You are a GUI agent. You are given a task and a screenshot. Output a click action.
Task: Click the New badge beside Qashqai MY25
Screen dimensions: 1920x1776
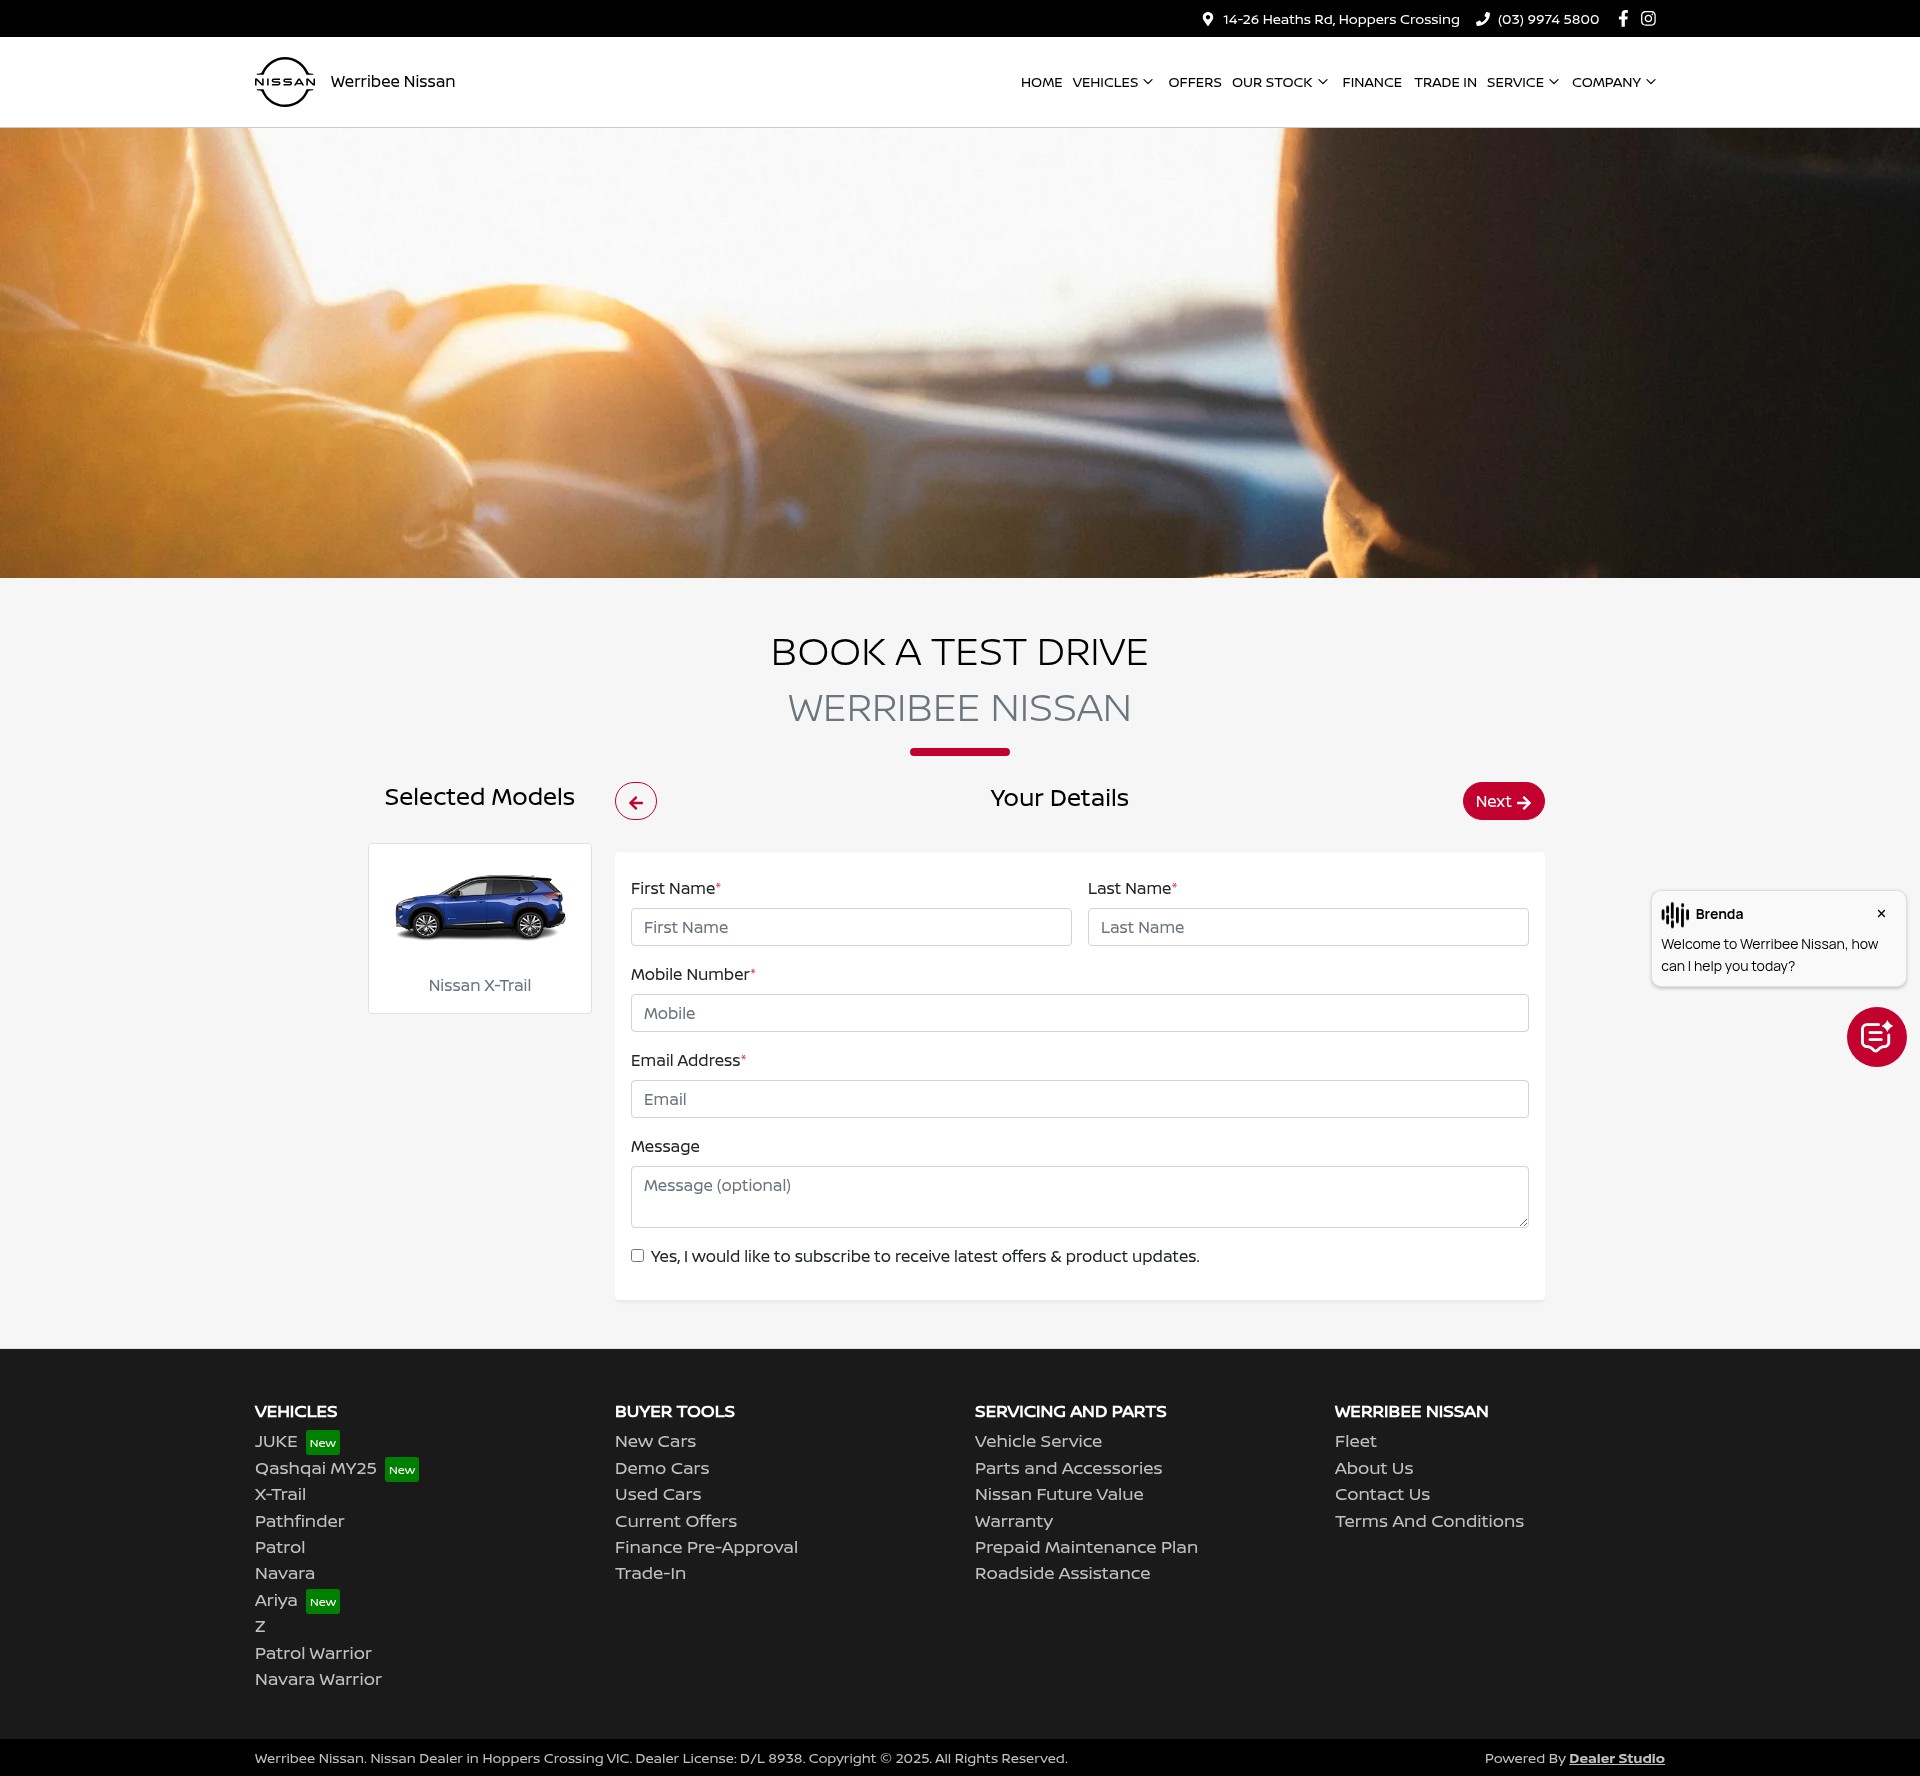(402, 1469)
